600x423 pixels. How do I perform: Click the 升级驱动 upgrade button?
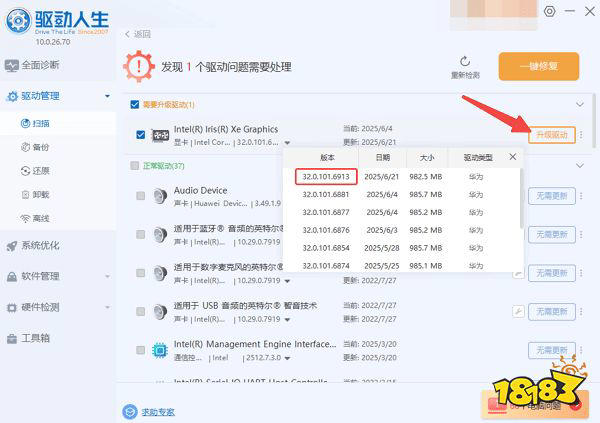[x=552, y=135]
